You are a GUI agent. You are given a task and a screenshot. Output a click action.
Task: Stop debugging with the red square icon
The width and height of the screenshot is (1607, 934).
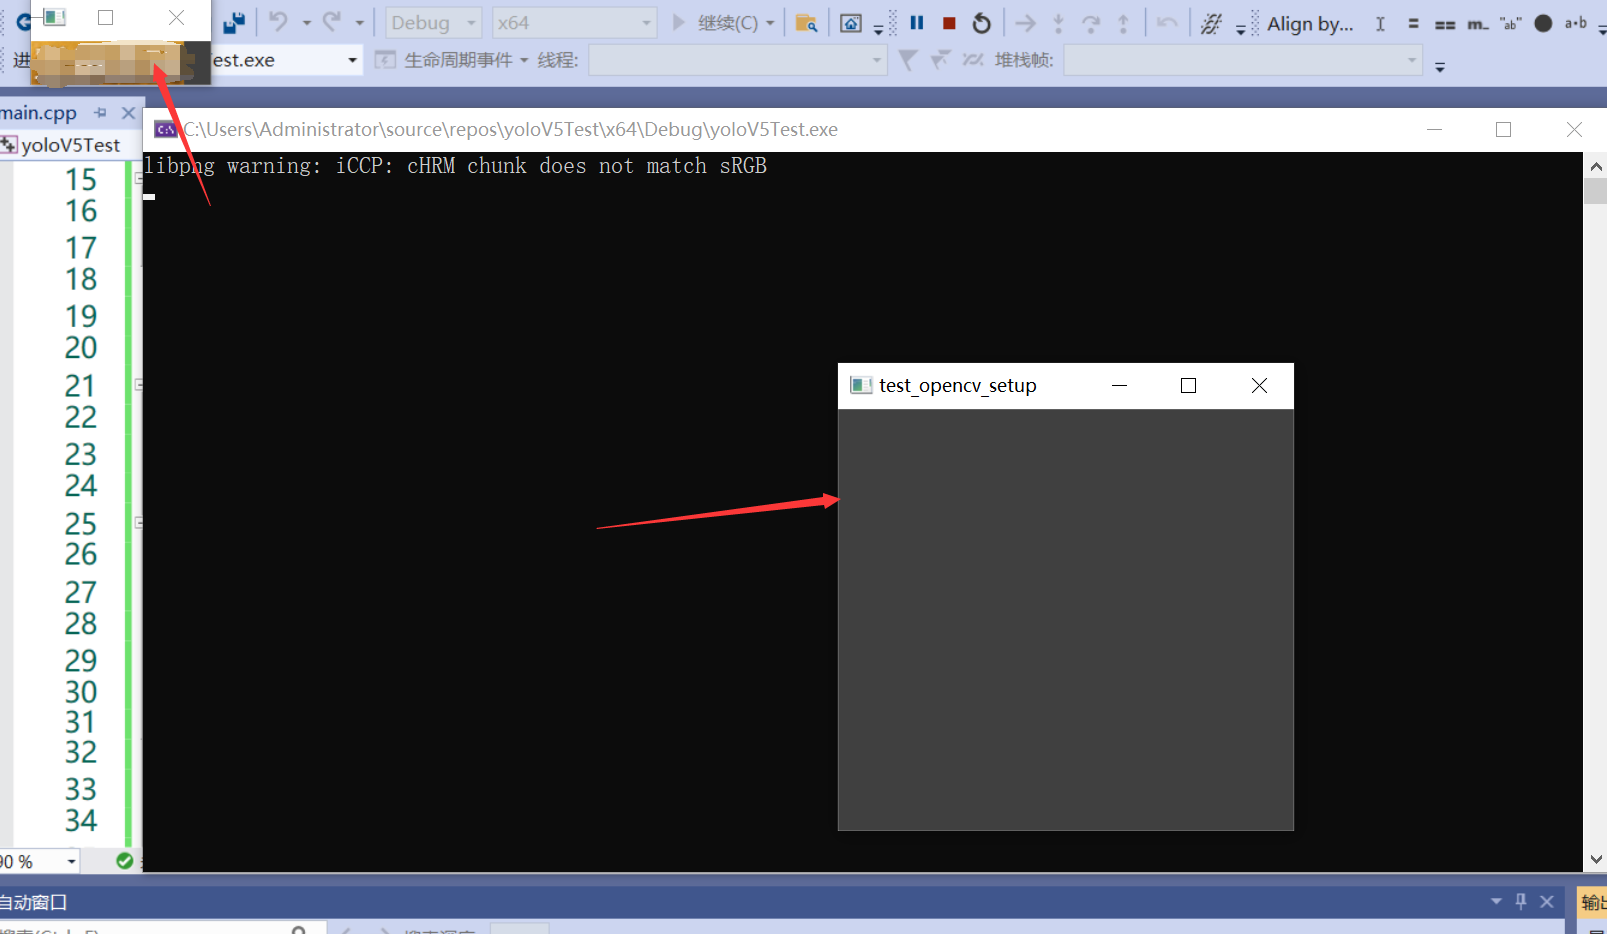(949, 22)
